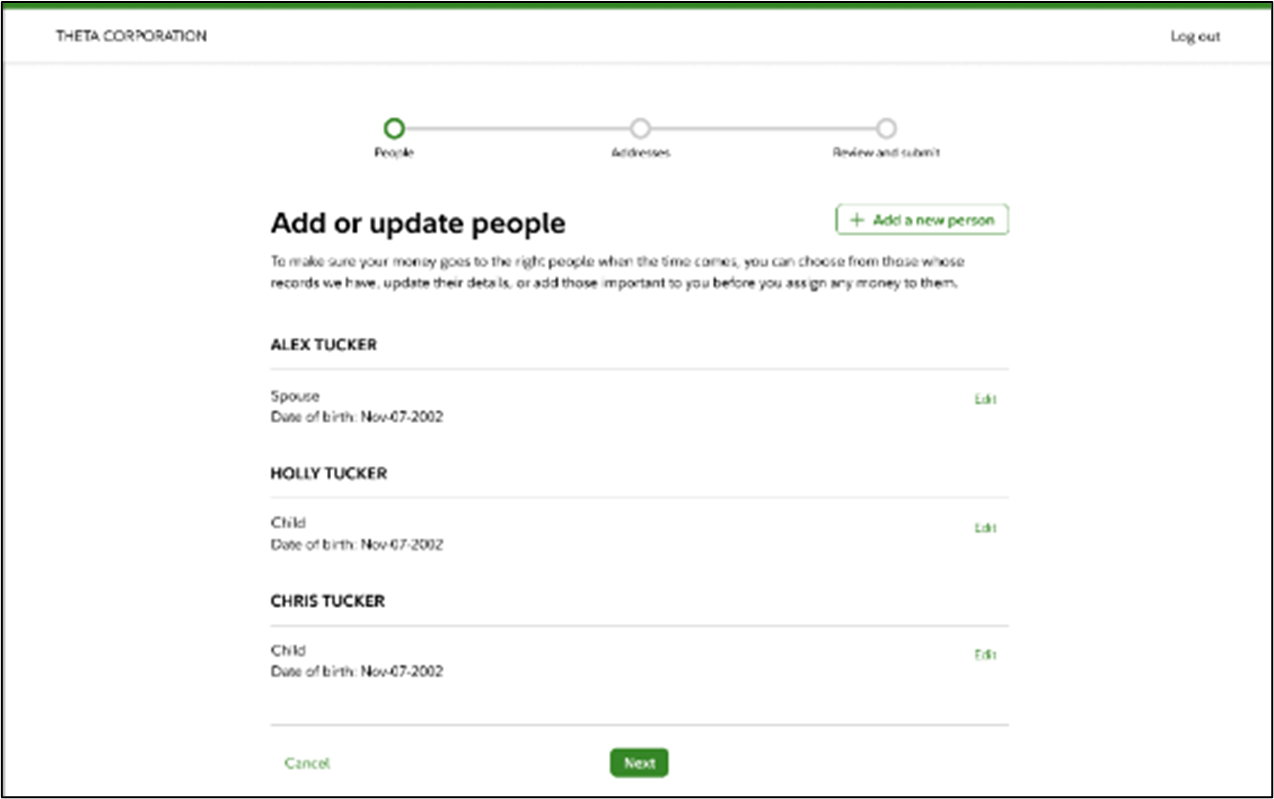Screen dimensions: 1274x799
Task: Go to Review and submit step circle
Action: click(886, 128)
